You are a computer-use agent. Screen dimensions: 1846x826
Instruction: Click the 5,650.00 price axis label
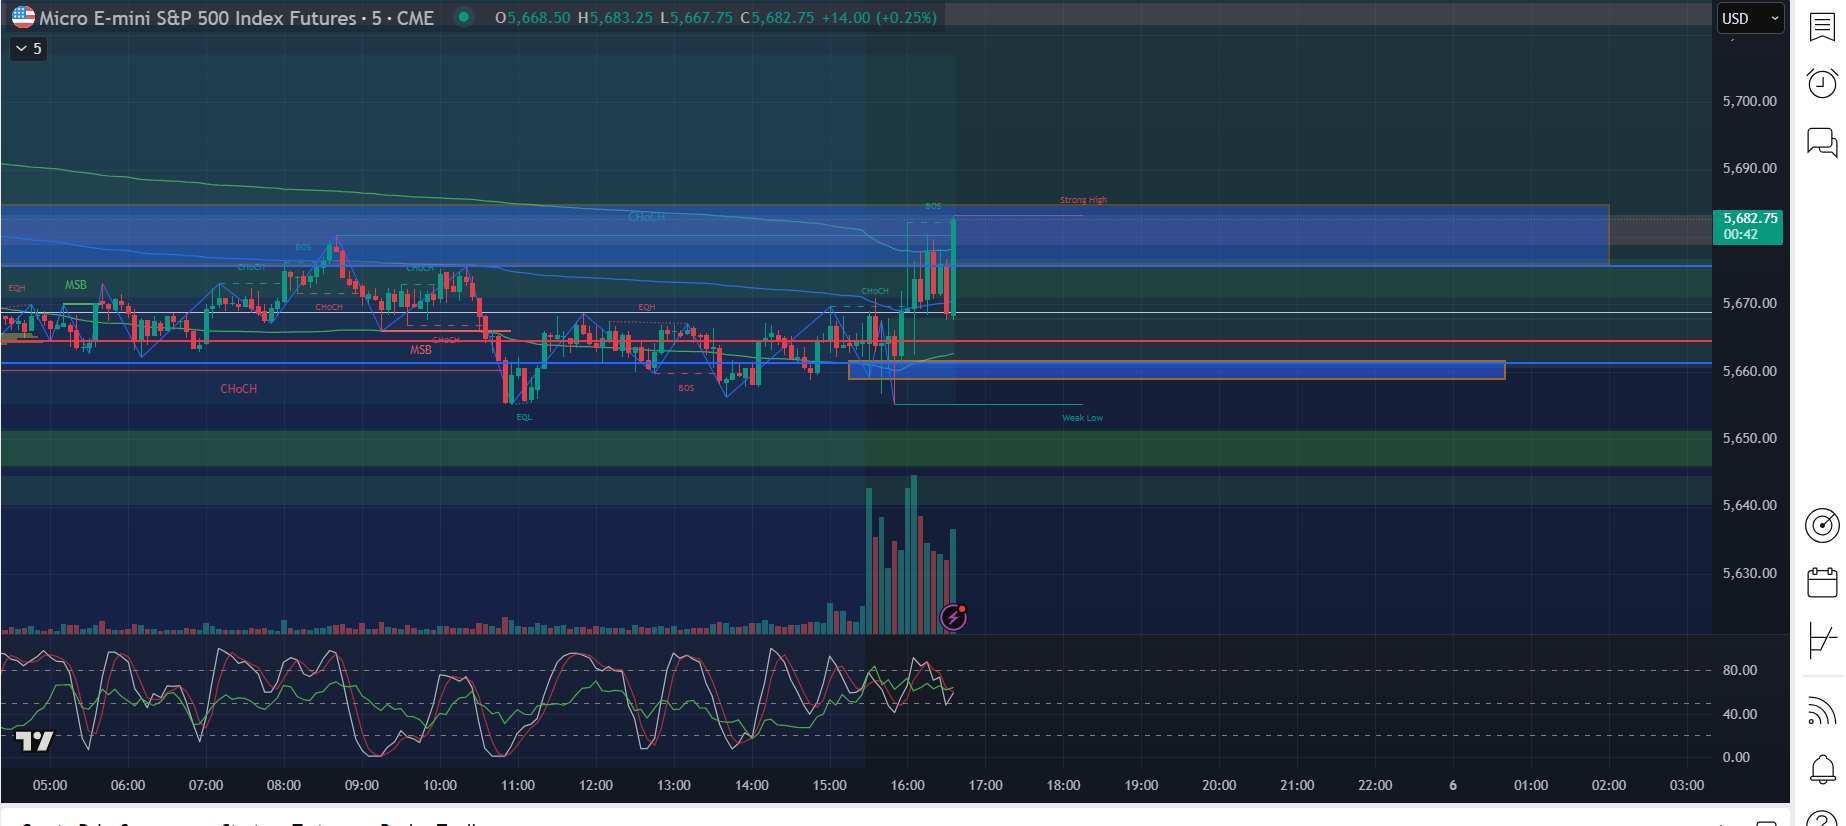point(1749,438)
